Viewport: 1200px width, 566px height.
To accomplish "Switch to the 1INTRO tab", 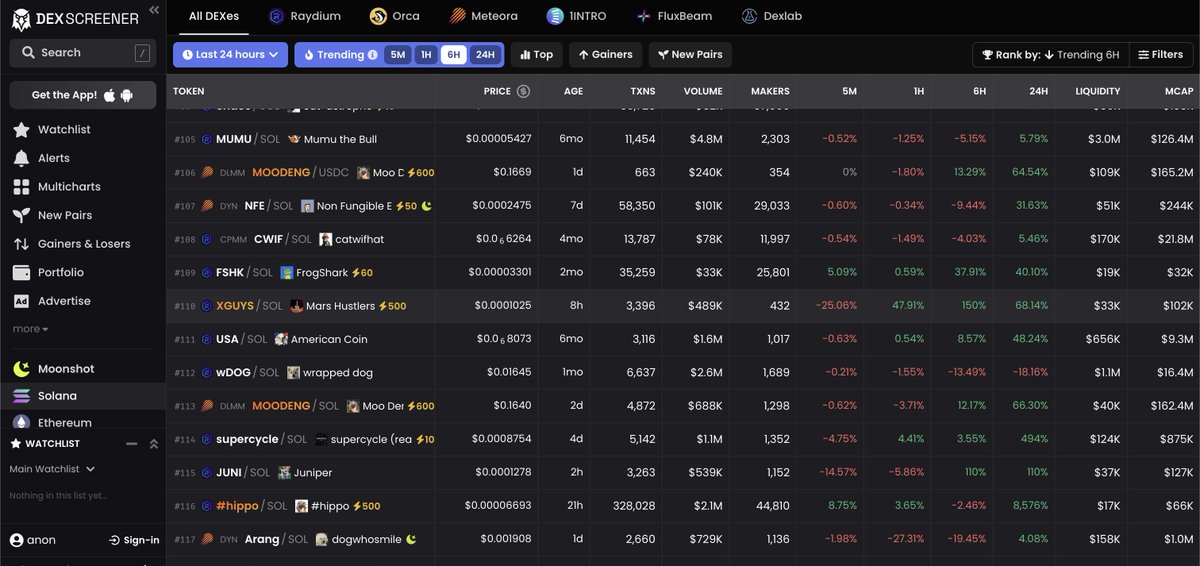I will point(576,17).
